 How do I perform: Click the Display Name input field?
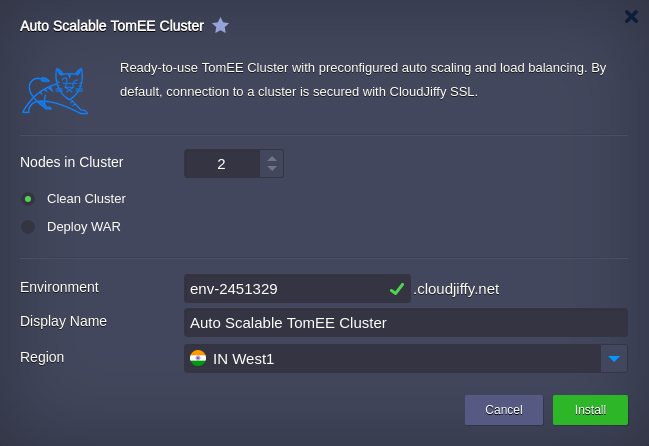coord(406,323)
